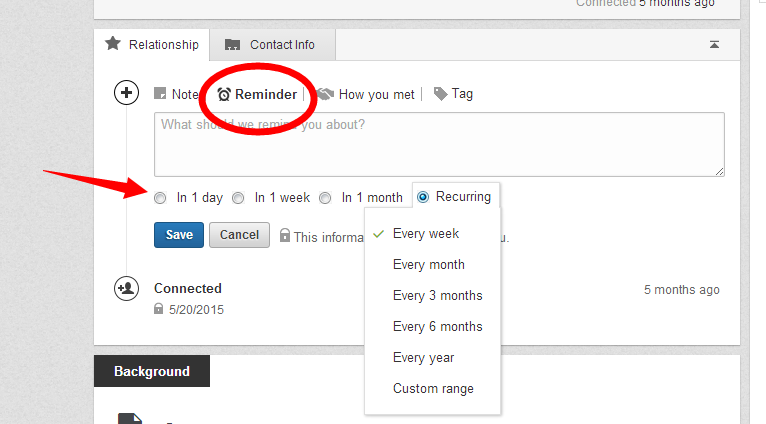
Task: Choose the In 1 month radio button
Action: pos(325,198)
